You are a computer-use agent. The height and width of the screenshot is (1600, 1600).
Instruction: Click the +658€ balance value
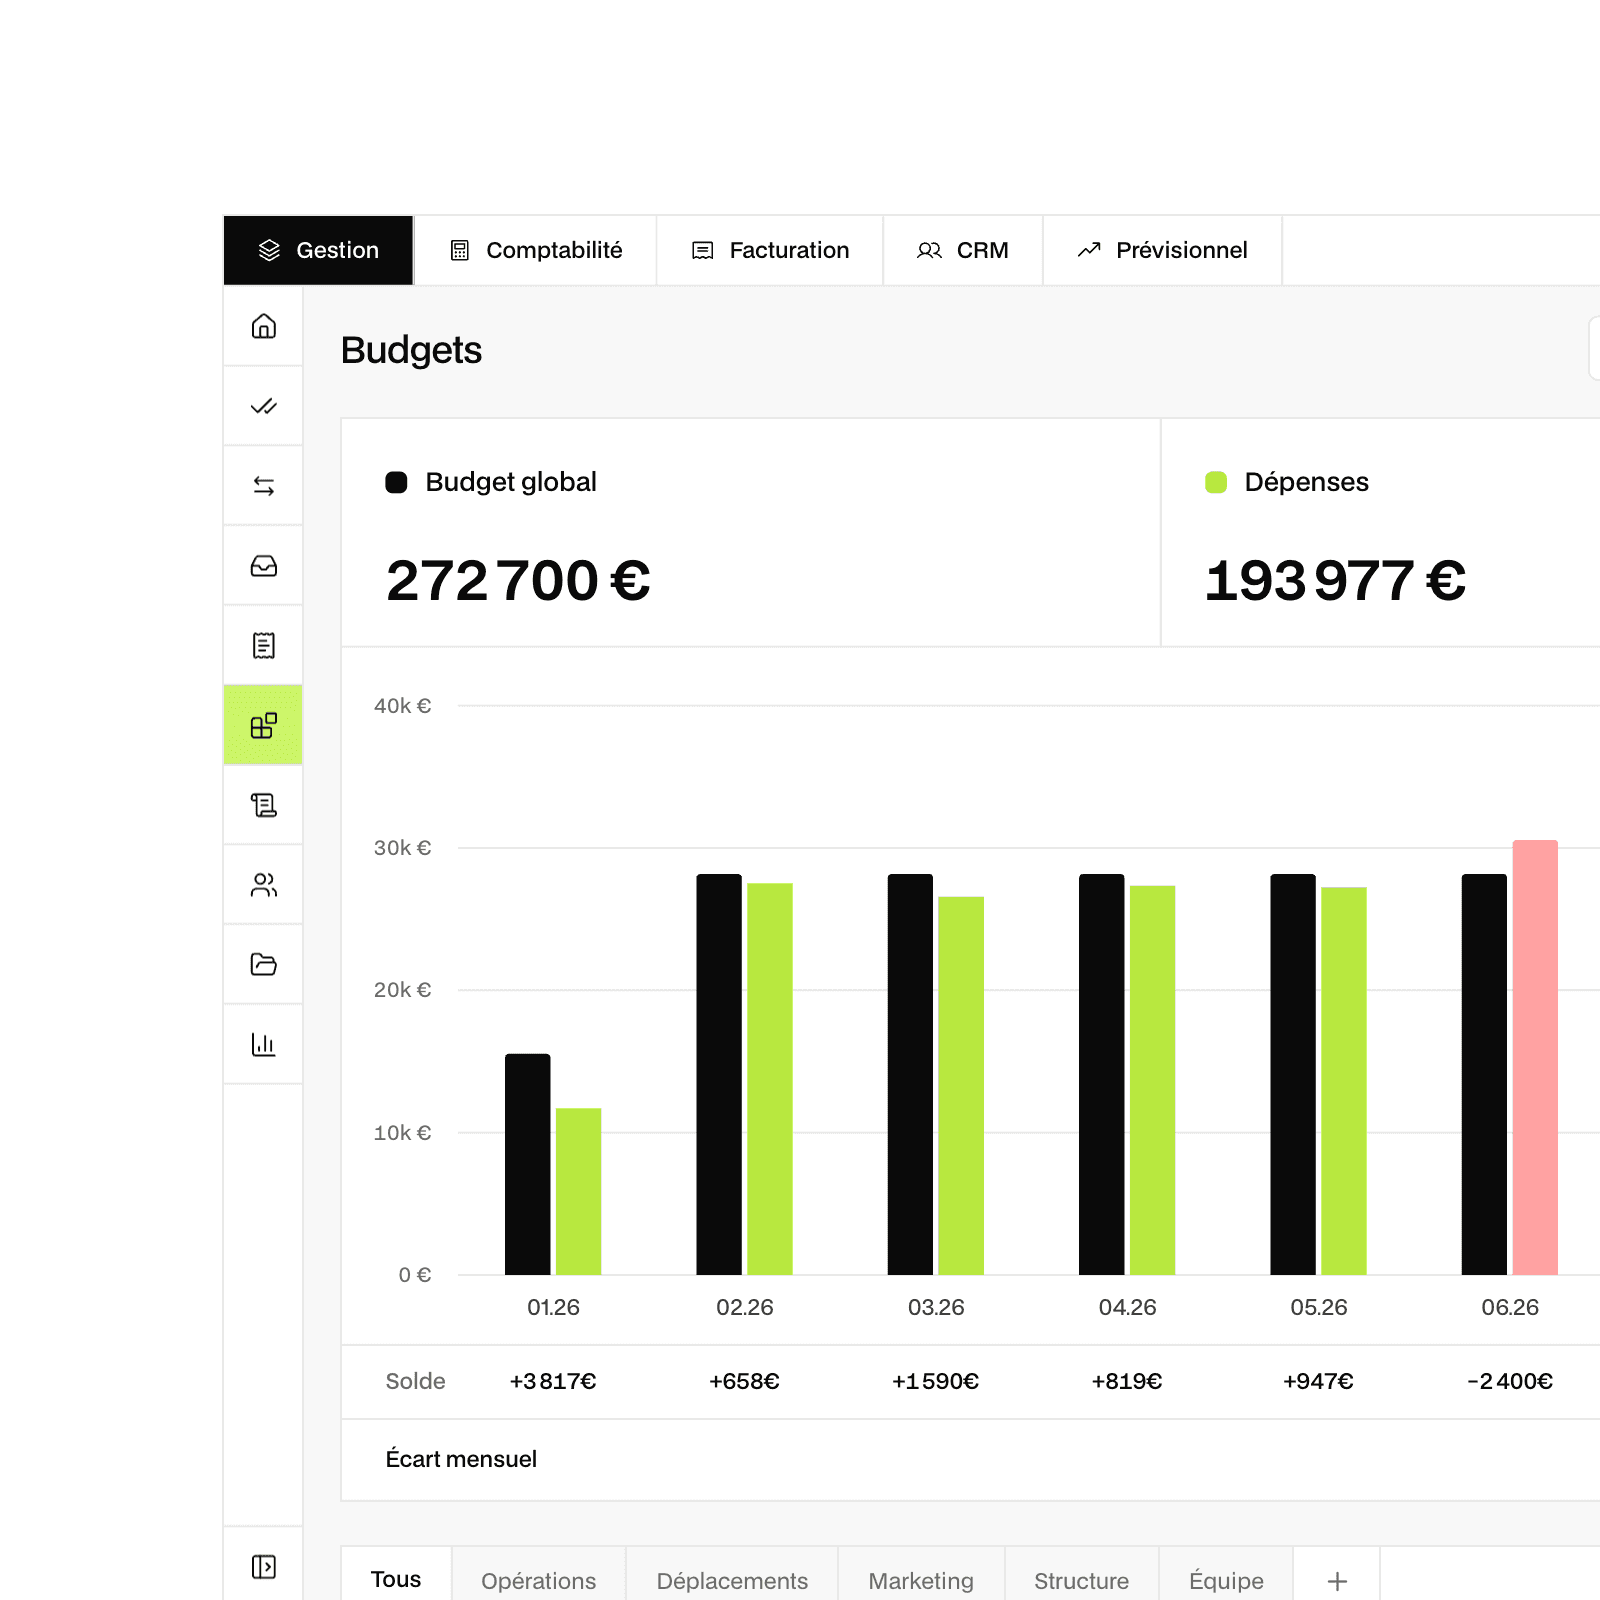[744, 1381]
